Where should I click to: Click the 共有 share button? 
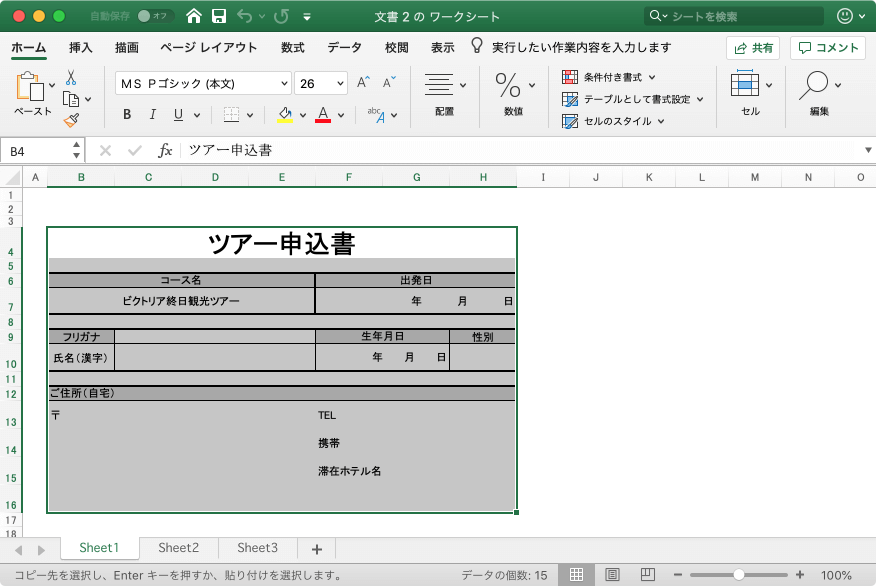point(753,47)
